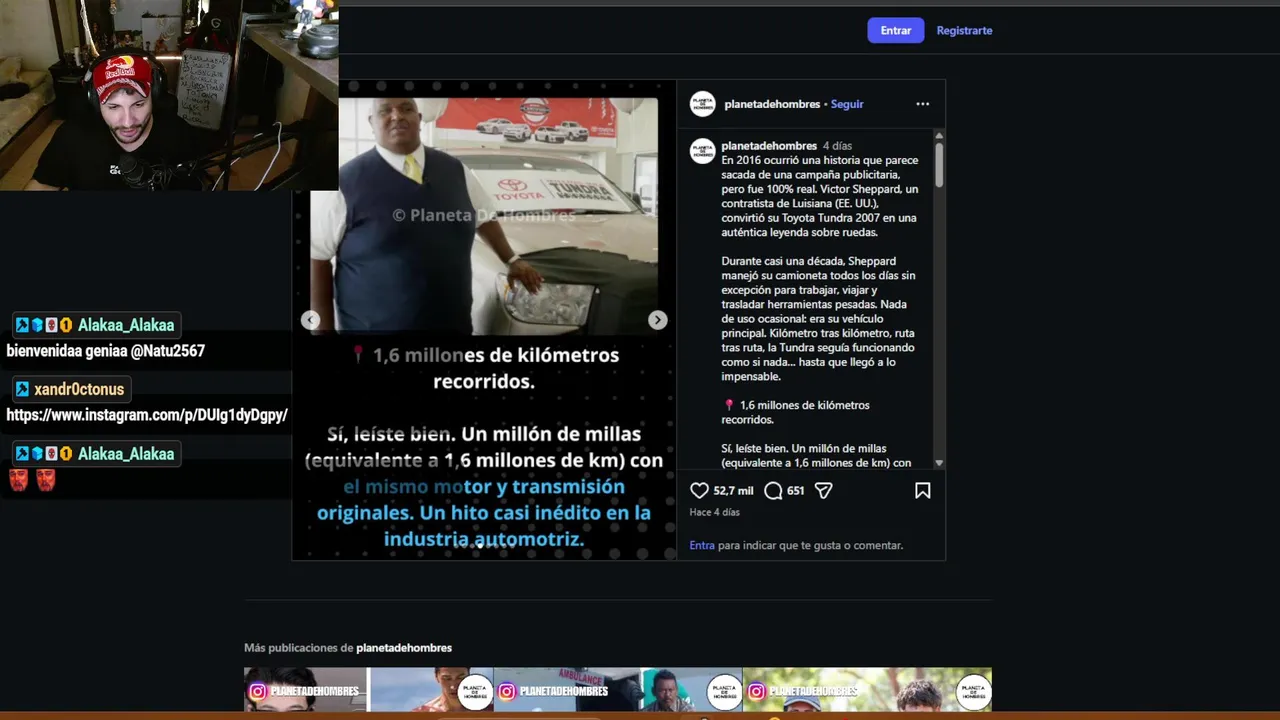
Task: Click xandr0ctonus username in chat
Action: click(79, 389)
